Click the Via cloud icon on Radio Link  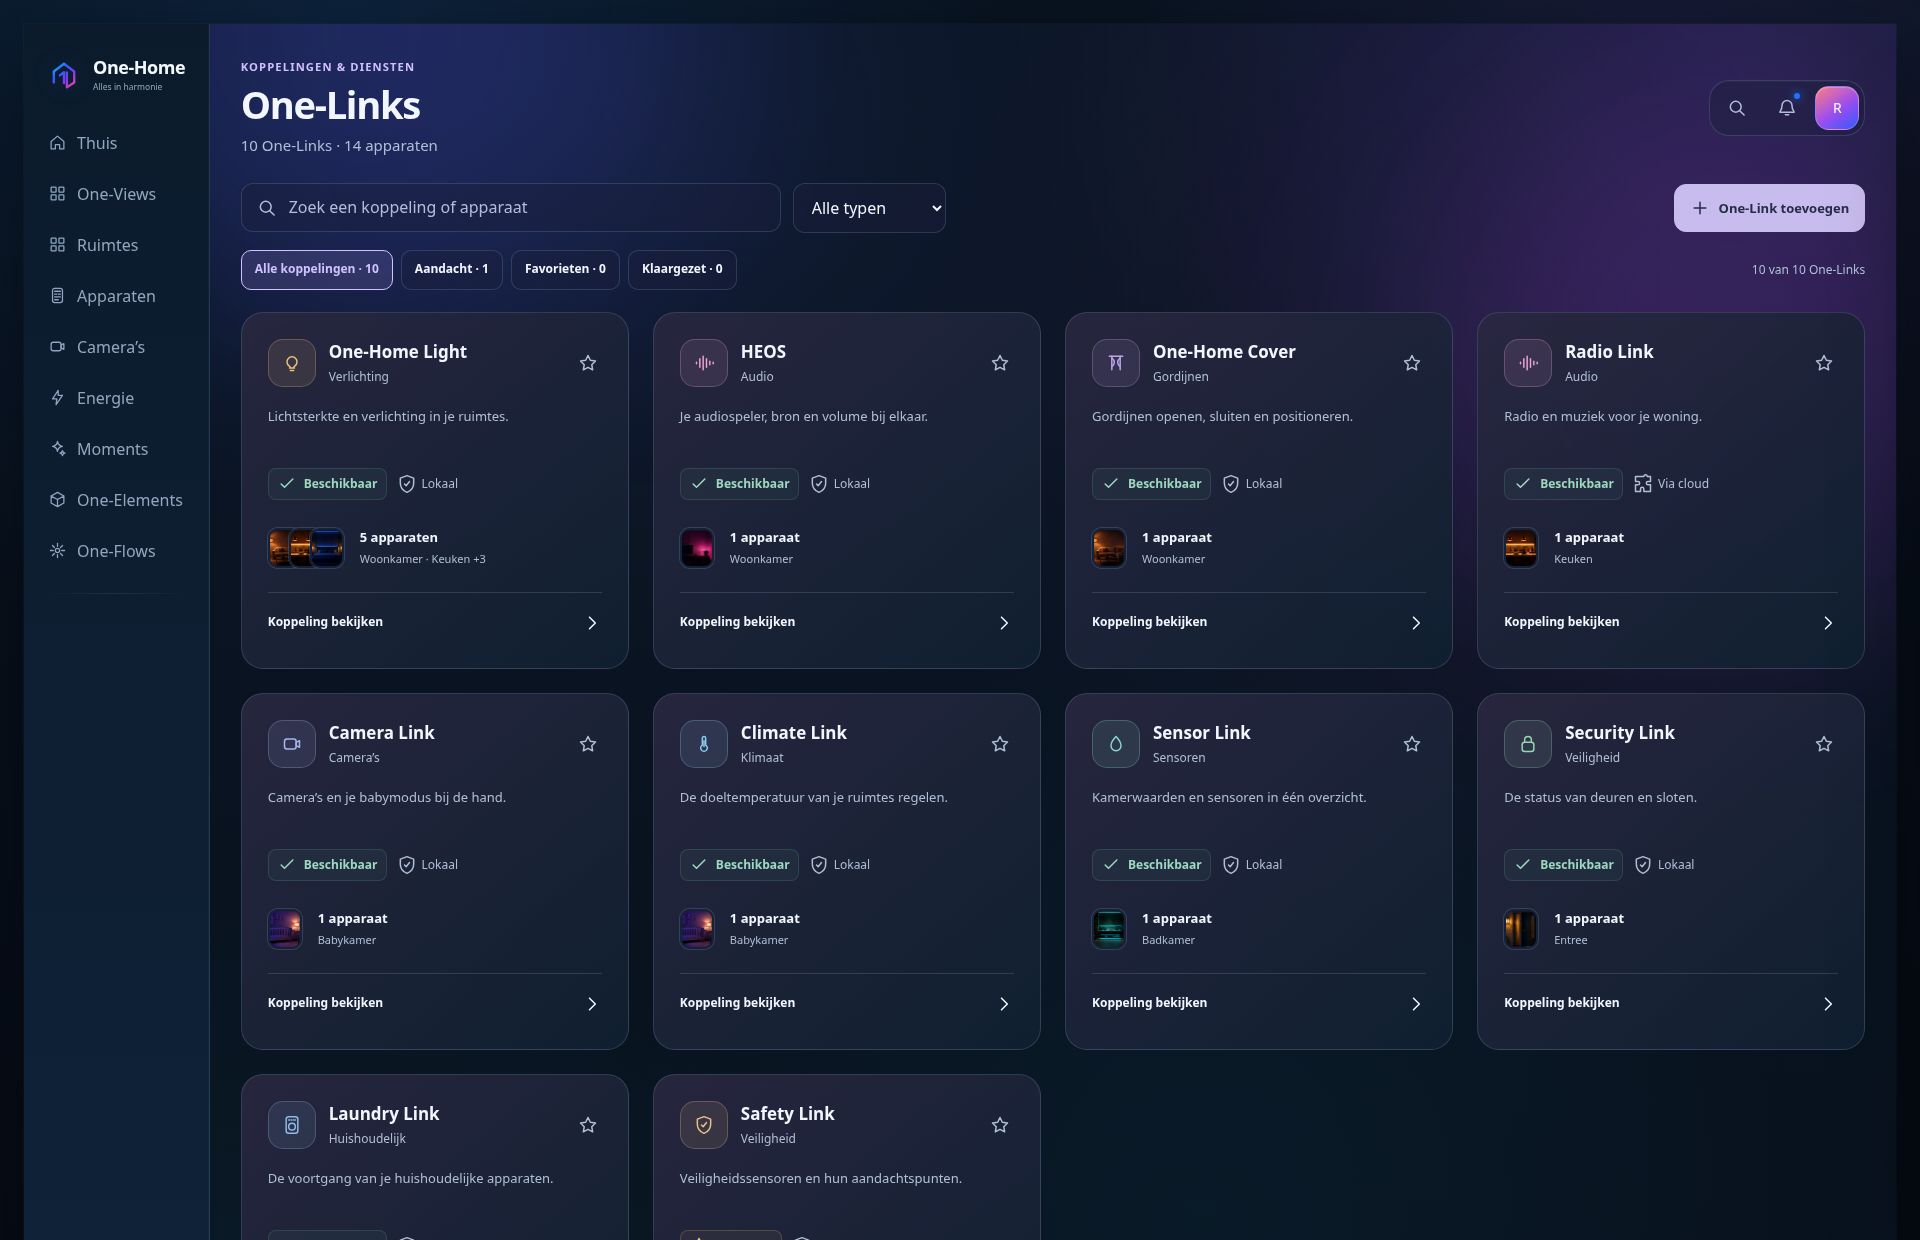[1643, 484]
